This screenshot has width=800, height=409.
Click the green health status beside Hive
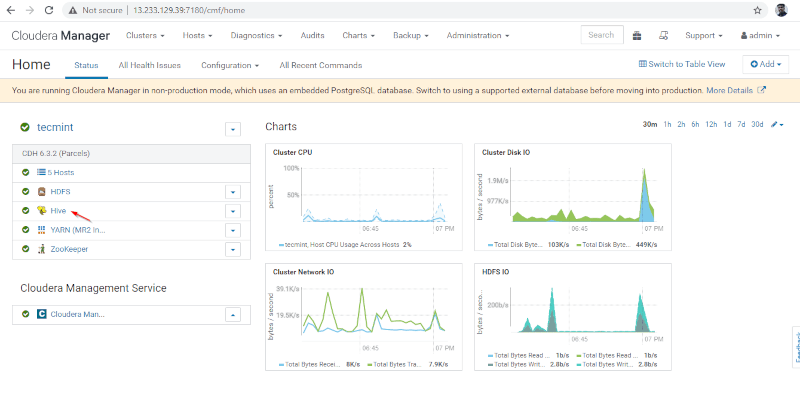(26, 211)
